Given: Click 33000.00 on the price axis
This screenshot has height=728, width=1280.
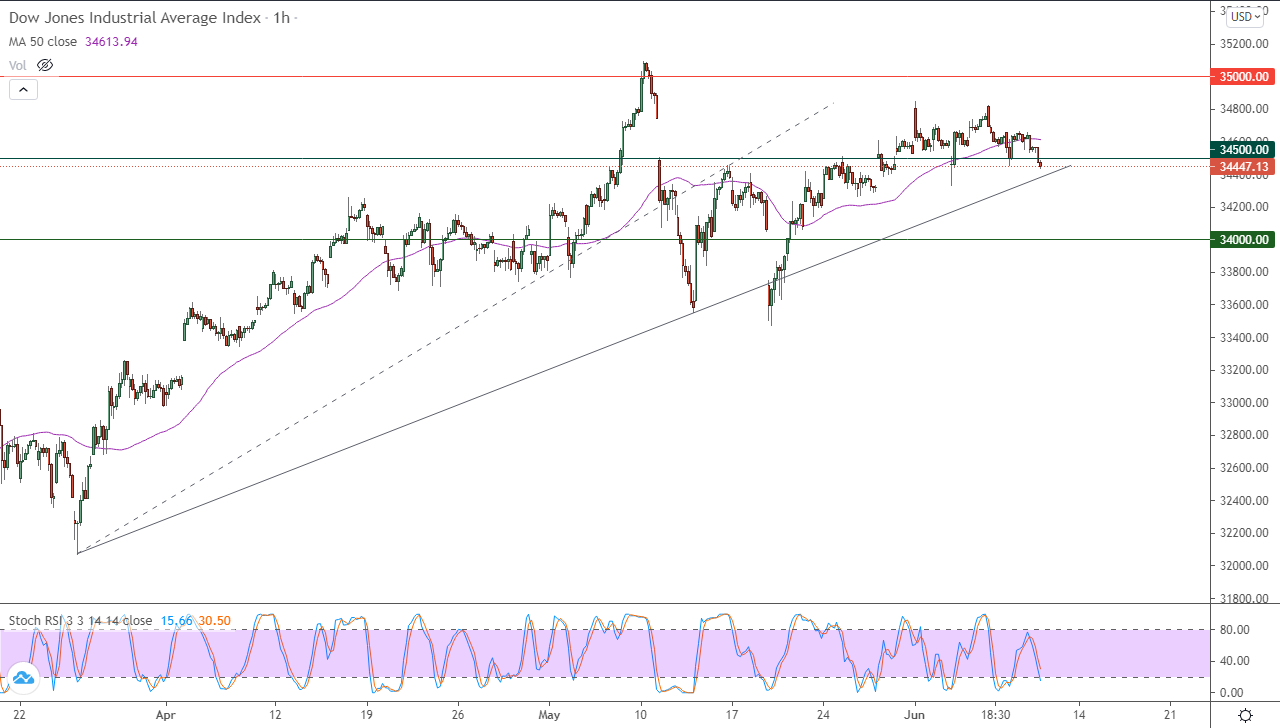Looking at the screenshot, I should click(1244, 403).
